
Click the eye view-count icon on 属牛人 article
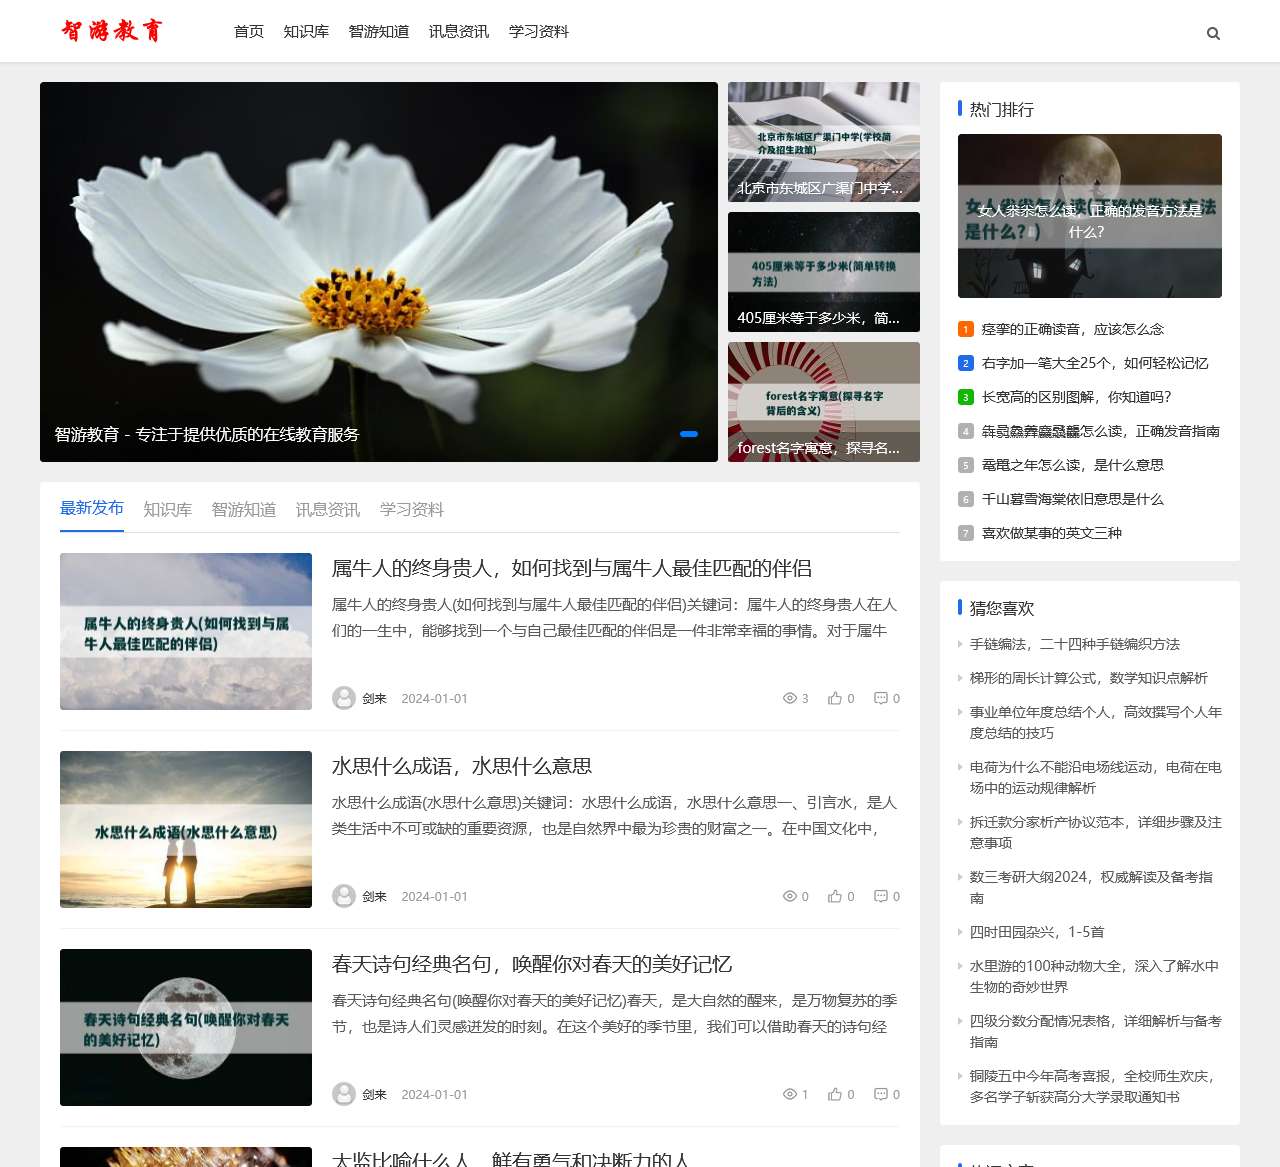click(x=789, y=698)
